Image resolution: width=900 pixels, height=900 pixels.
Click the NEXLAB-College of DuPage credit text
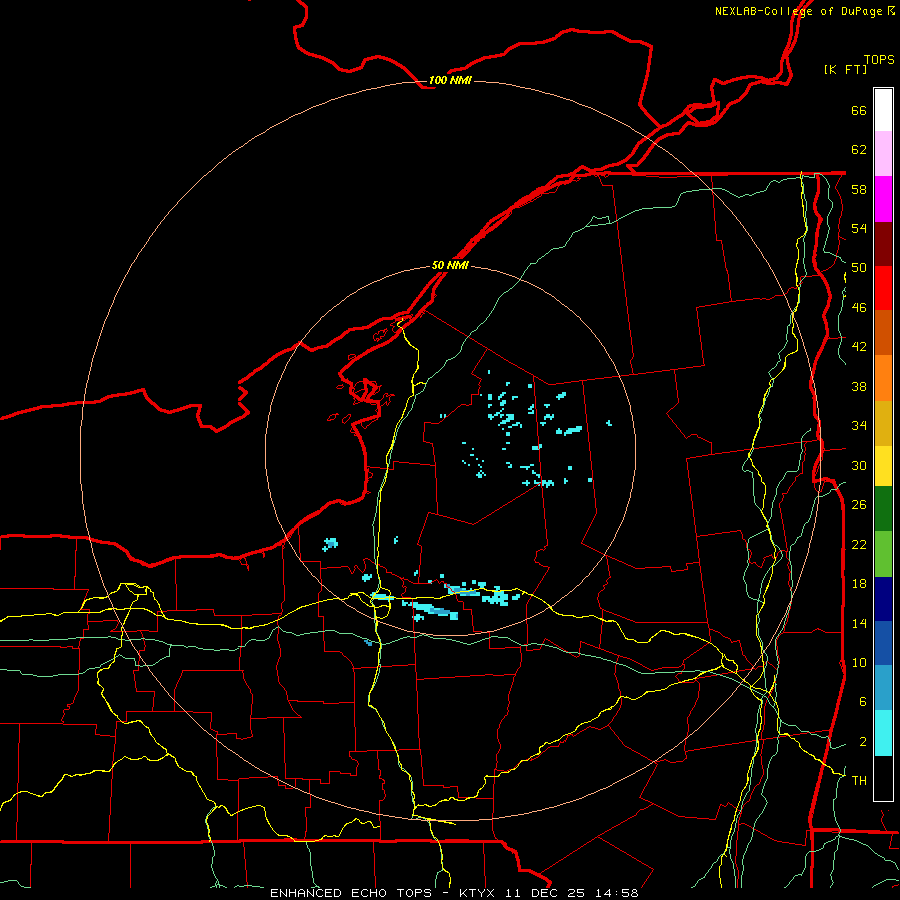pyautogui.click(x=798, y=11)
